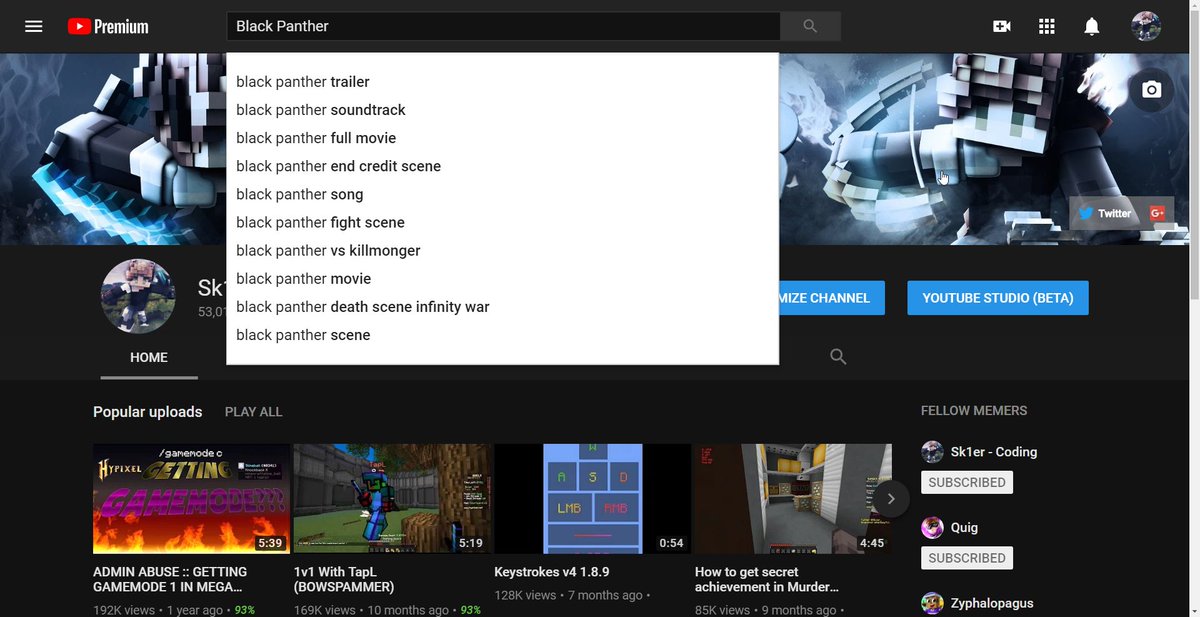Open YouTube Studio (Beta)

[x=998, y=298]
